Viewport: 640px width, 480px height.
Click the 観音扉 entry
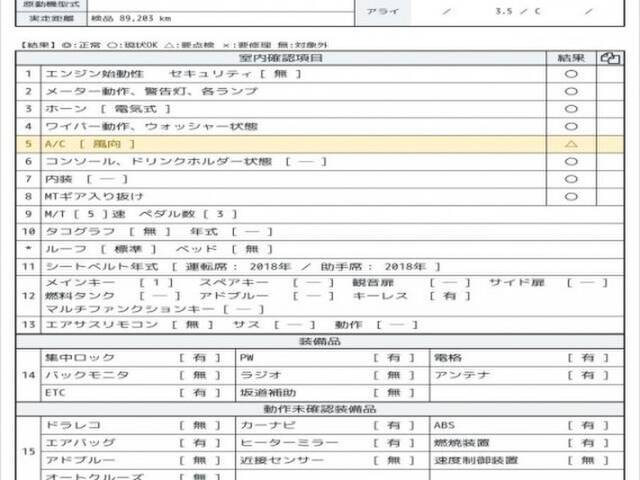click(x=411, y=282)
